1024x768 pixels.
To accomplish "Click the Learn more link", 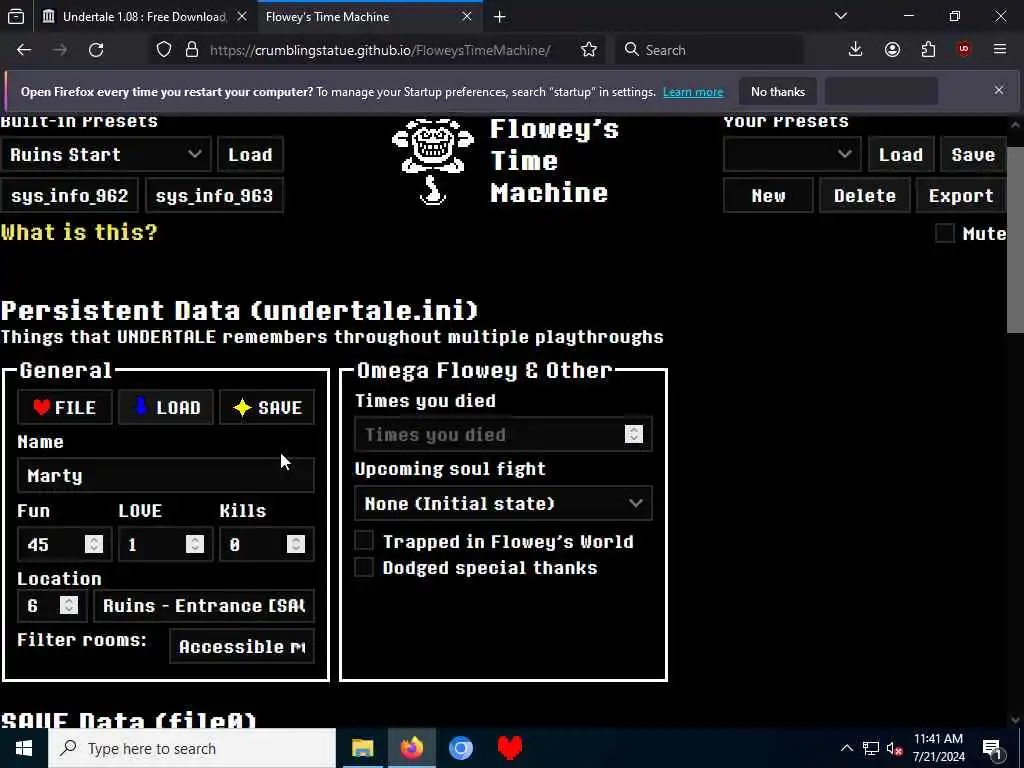I will pyautogui.click(x=693, y=91).
